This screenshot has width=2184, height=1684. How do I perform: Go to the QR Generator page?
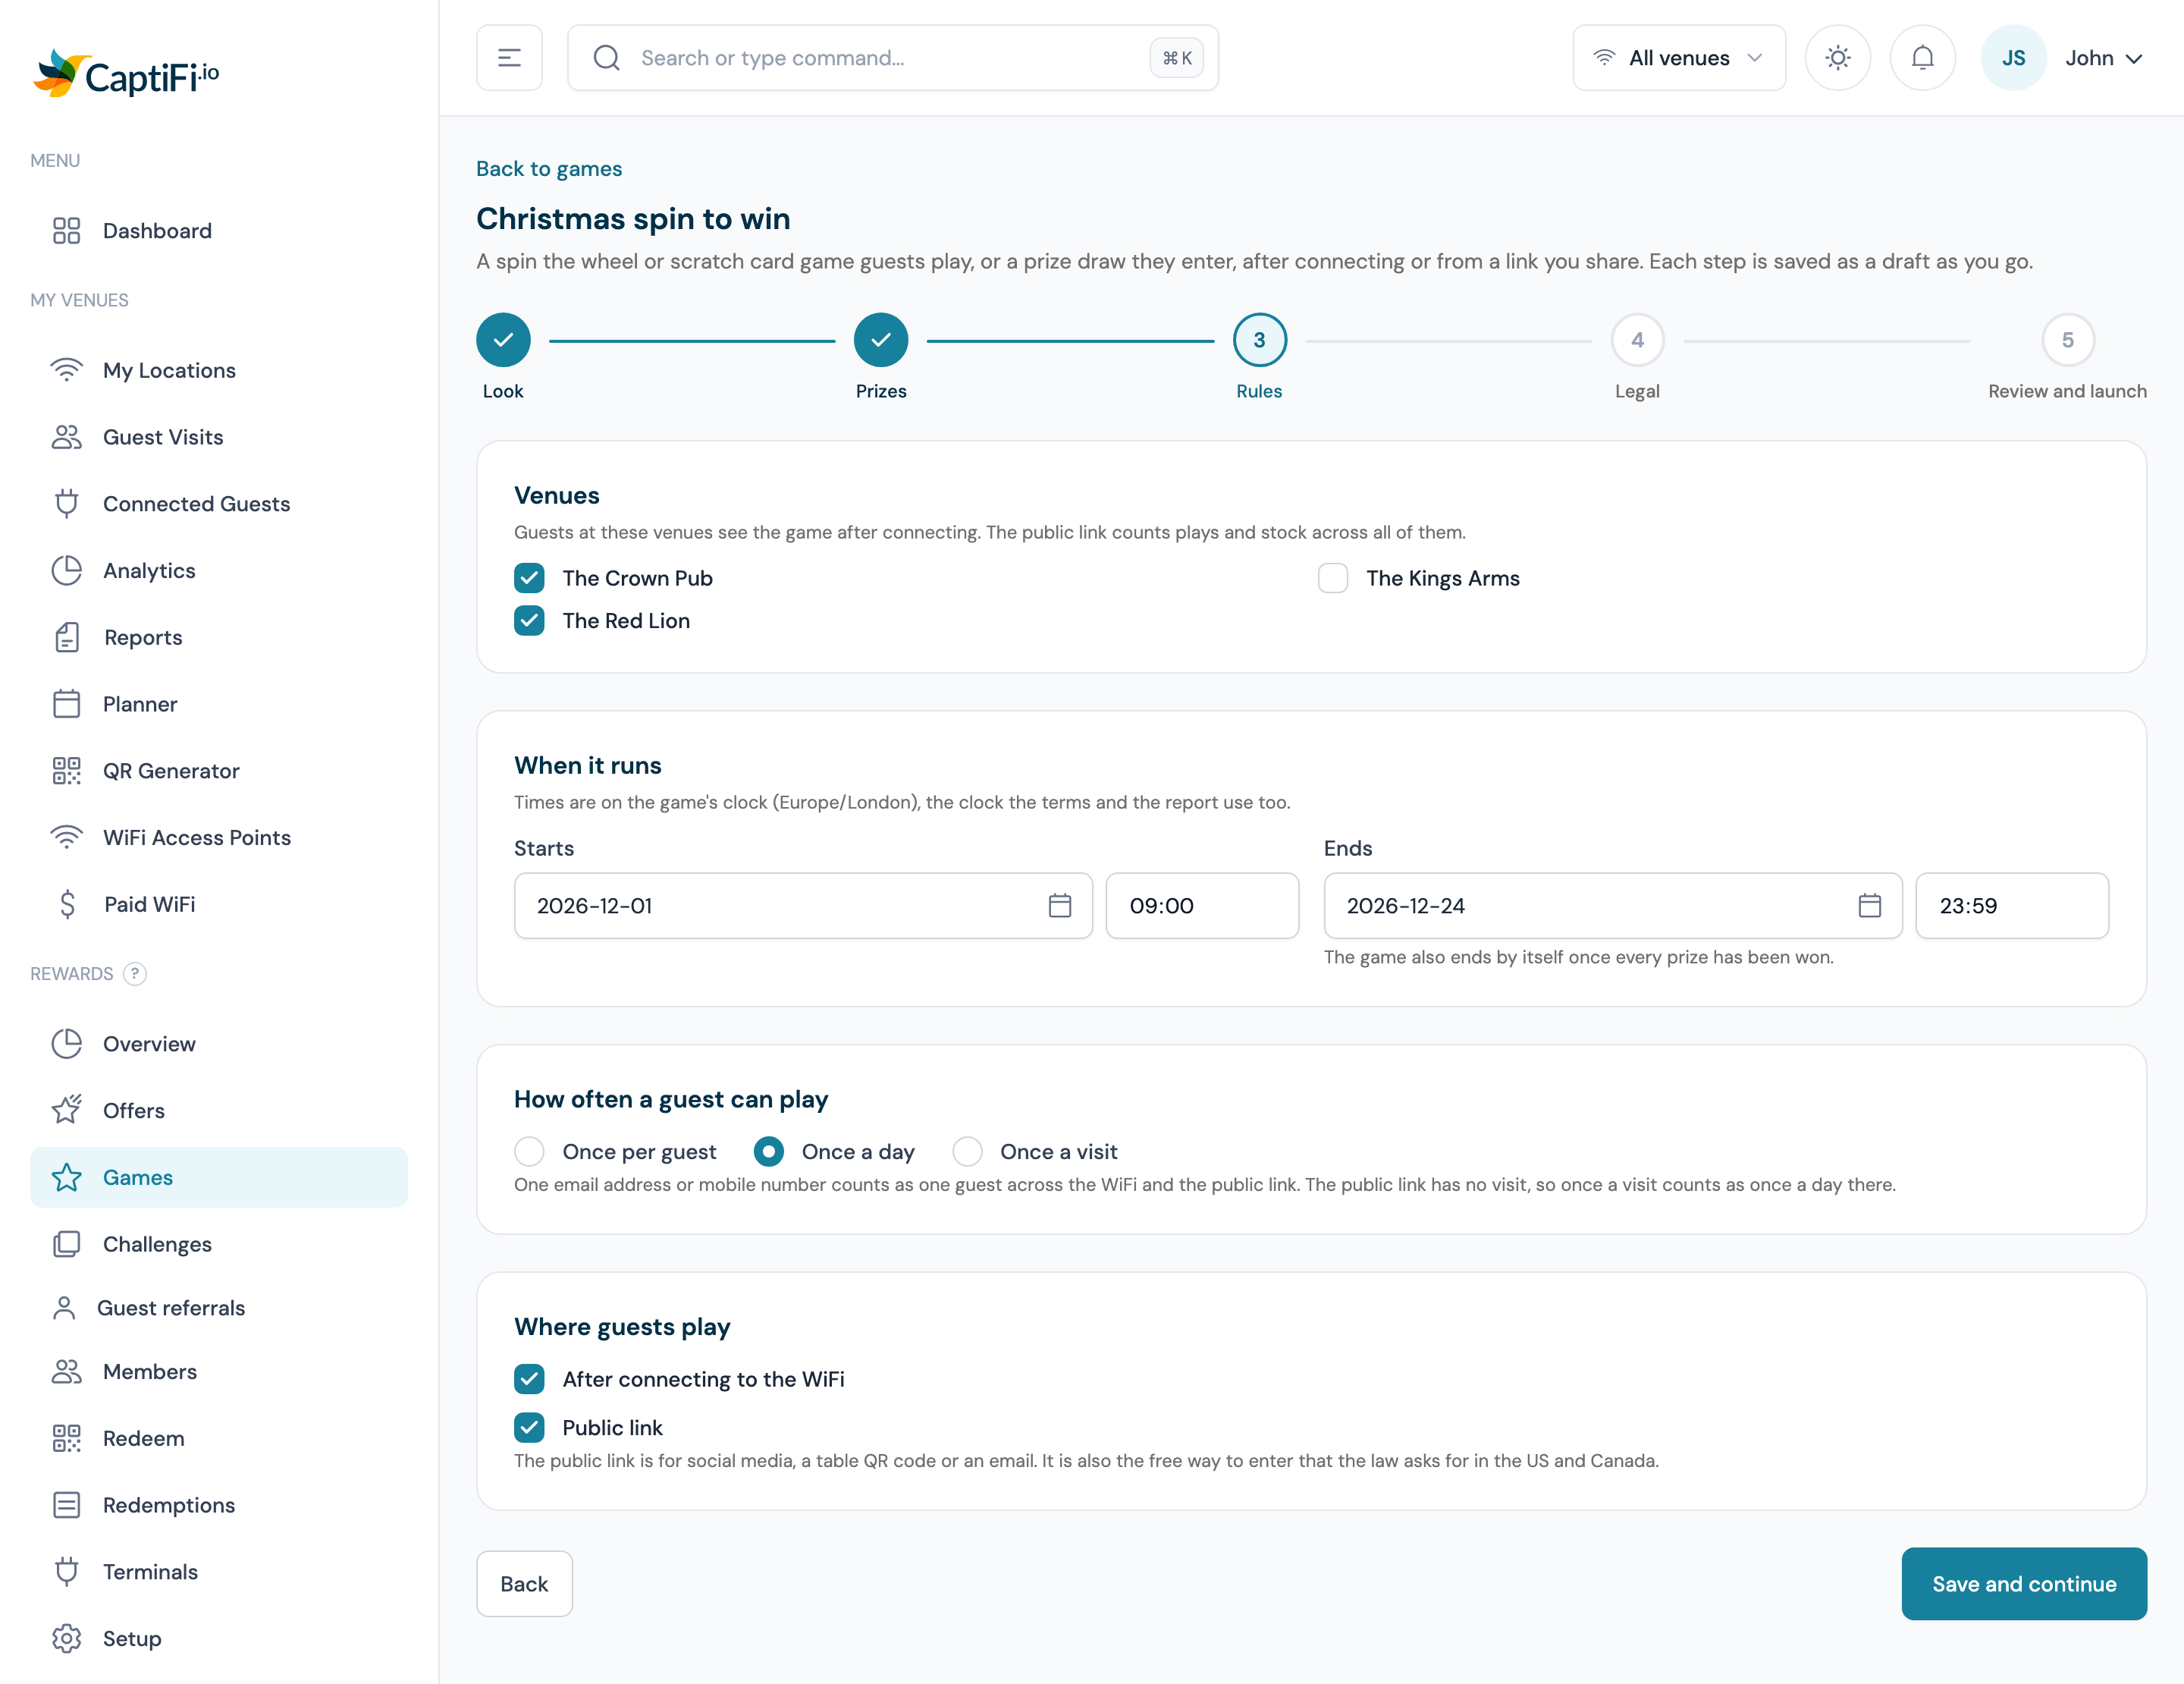tap(219, 770)
